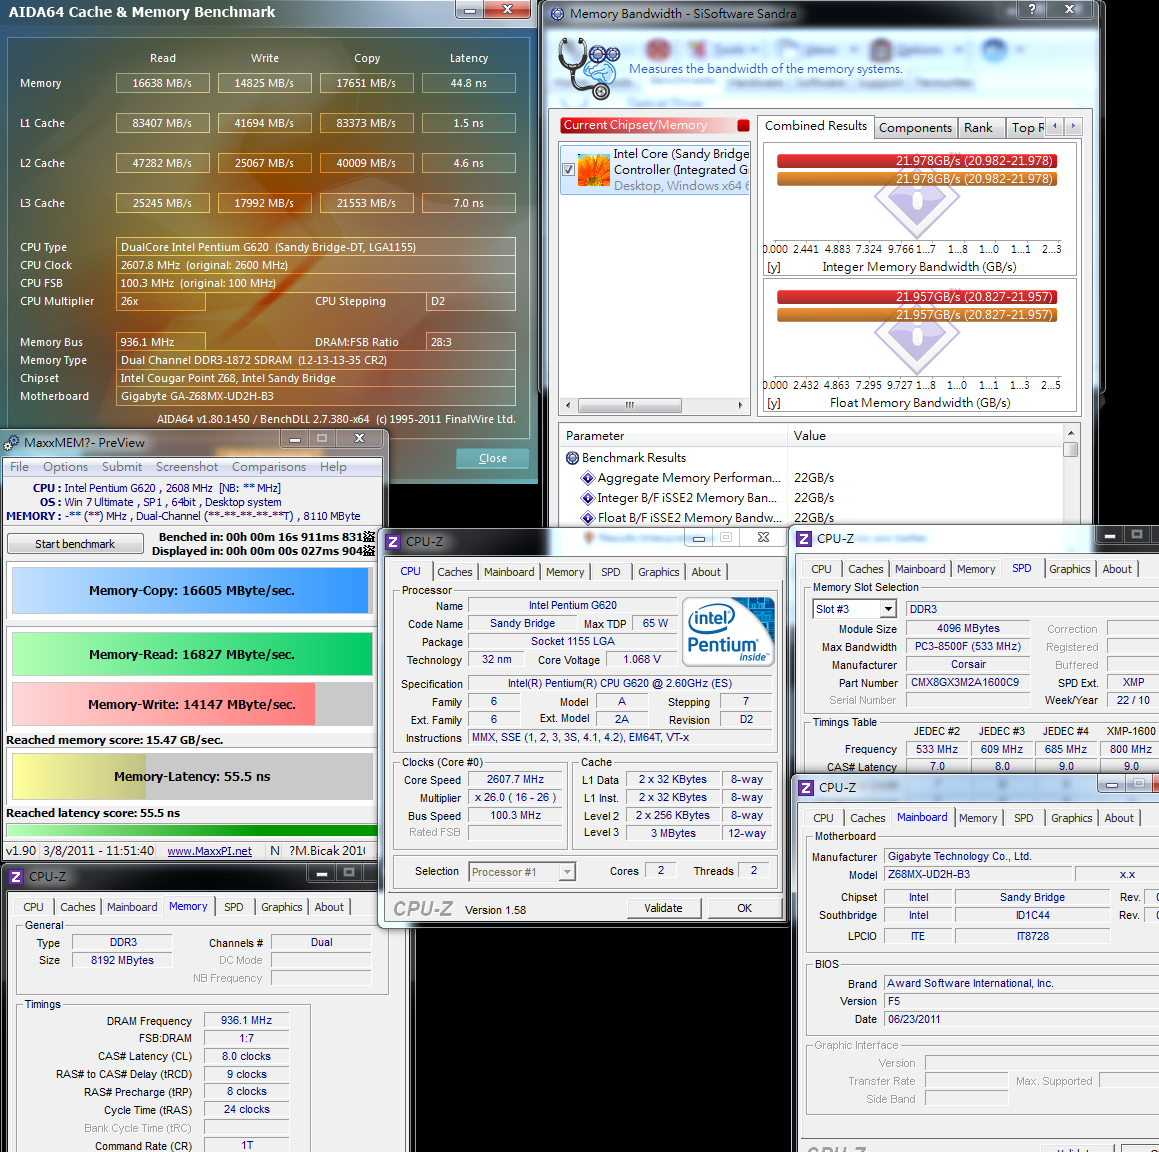Viewport: 1159px width, 1152px height.
Task: Open About tab in center CPU-Z window
Action: pyautogui.click(x=706, y=572)
